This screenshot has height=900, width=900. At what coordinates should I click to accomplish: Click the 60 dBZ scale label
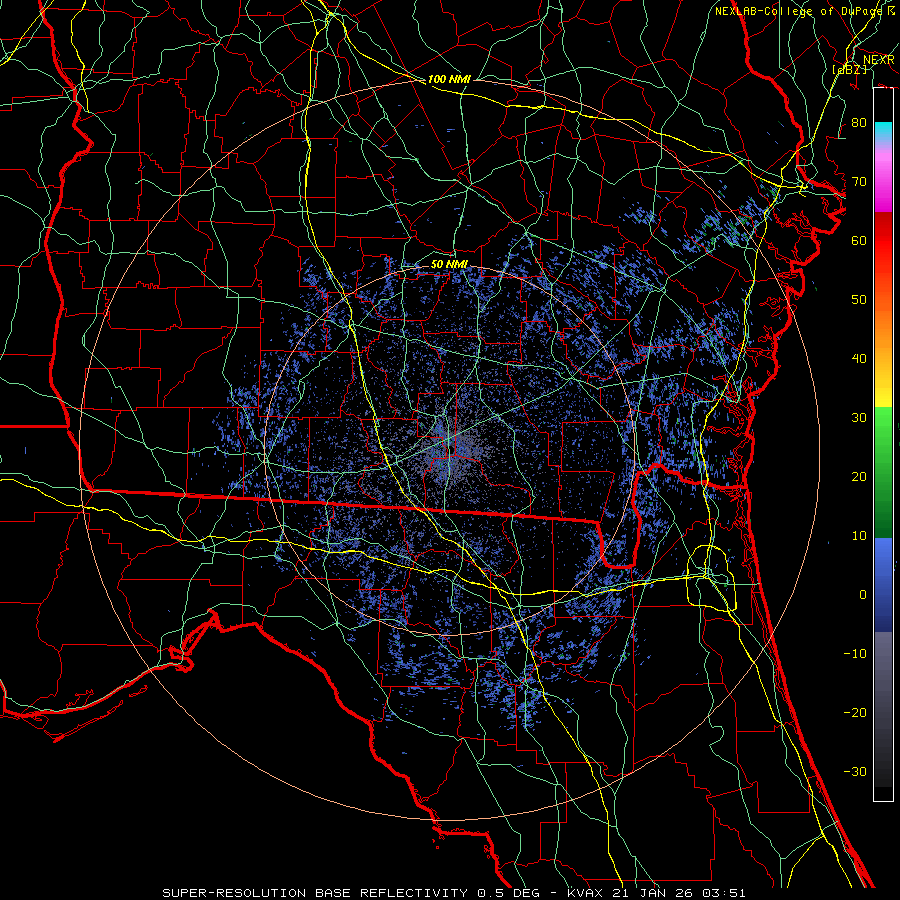coord(859,241)
